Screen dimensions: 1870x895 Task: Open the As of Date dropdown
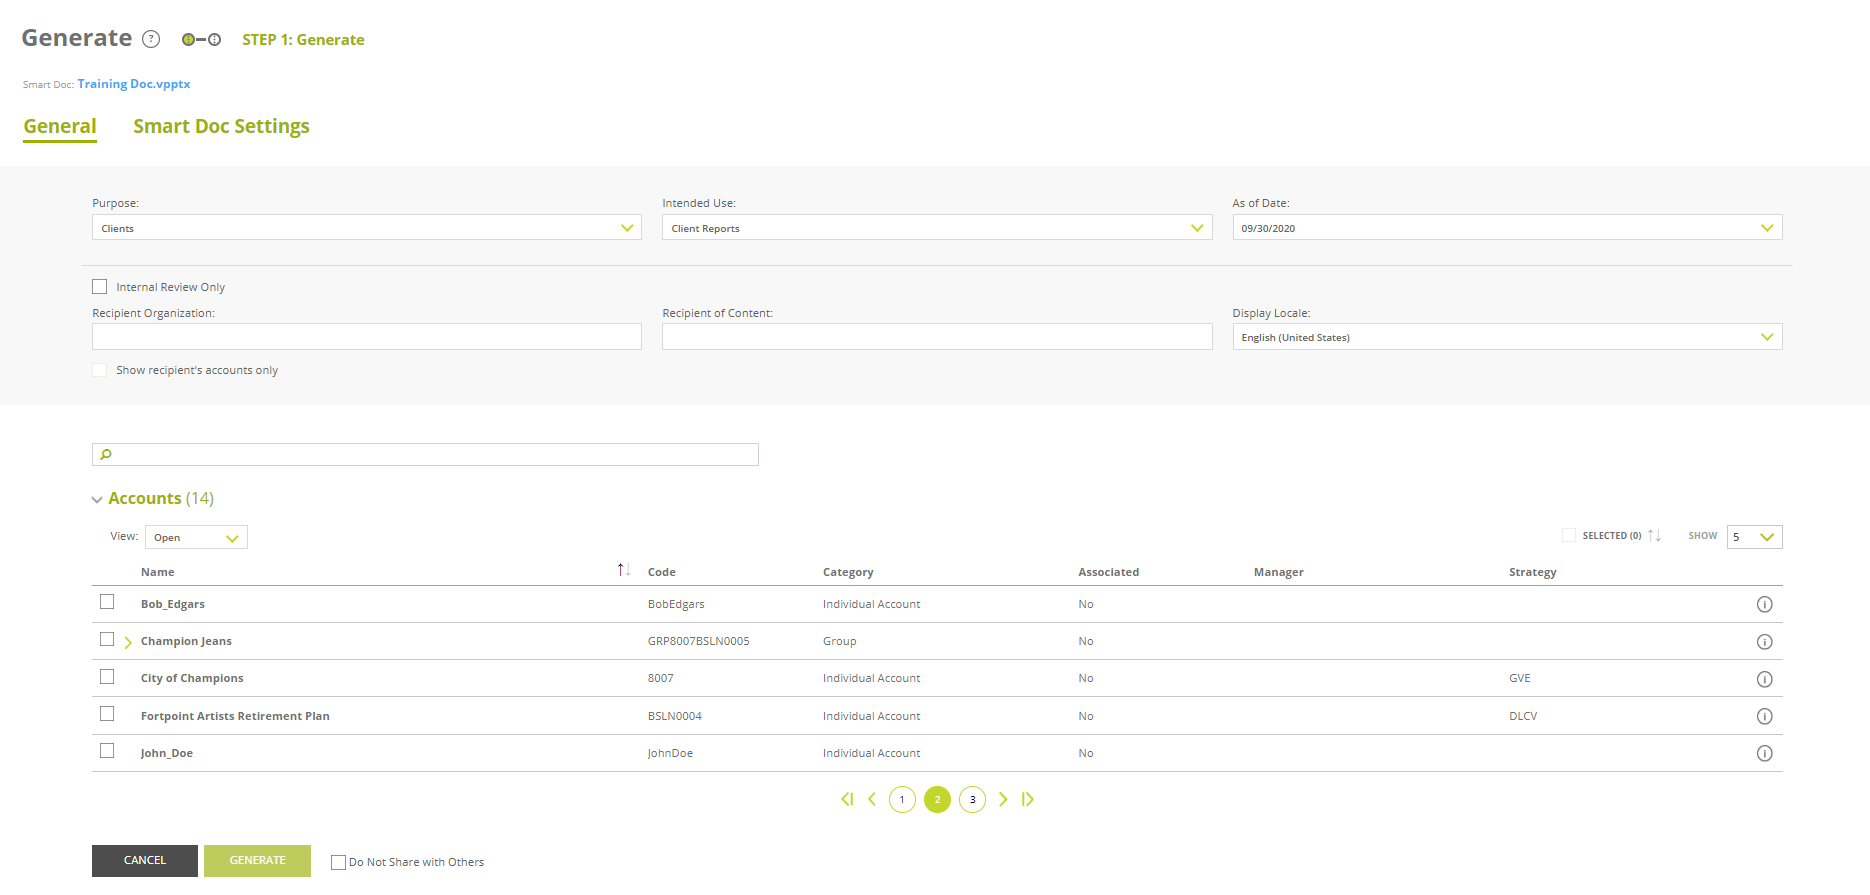[1507, 228]
